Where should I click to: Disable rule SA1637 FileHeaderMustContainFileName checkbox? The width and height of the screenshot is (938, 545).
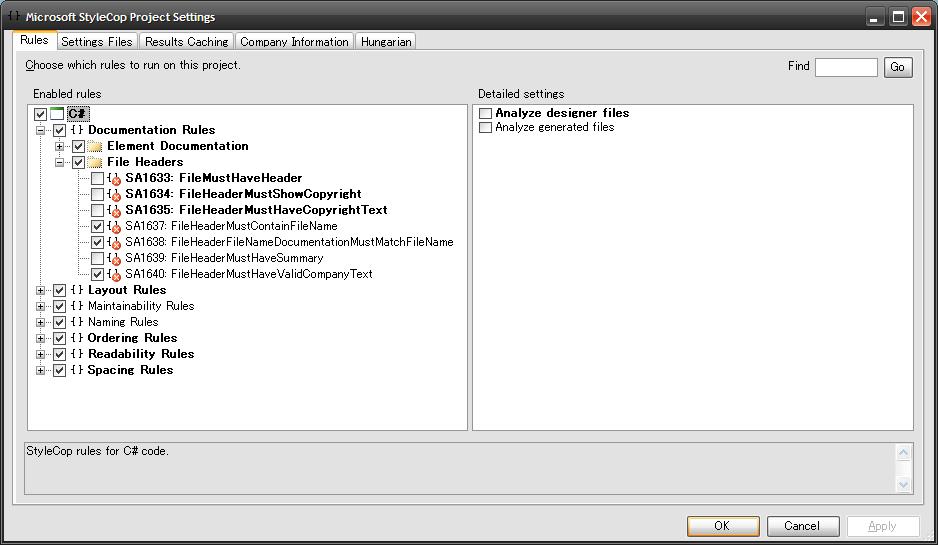coord(98,226)
